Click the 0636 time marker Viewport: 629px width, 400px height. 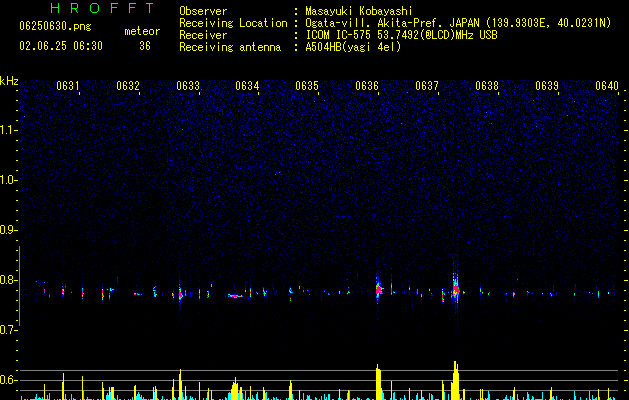pos(367,86)
